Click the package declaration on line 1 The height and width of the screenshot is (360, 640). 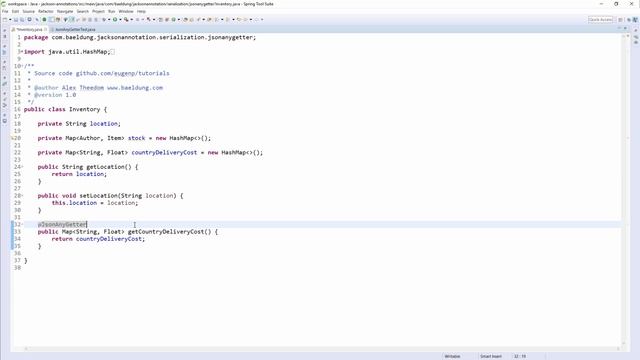coord(140,38)
